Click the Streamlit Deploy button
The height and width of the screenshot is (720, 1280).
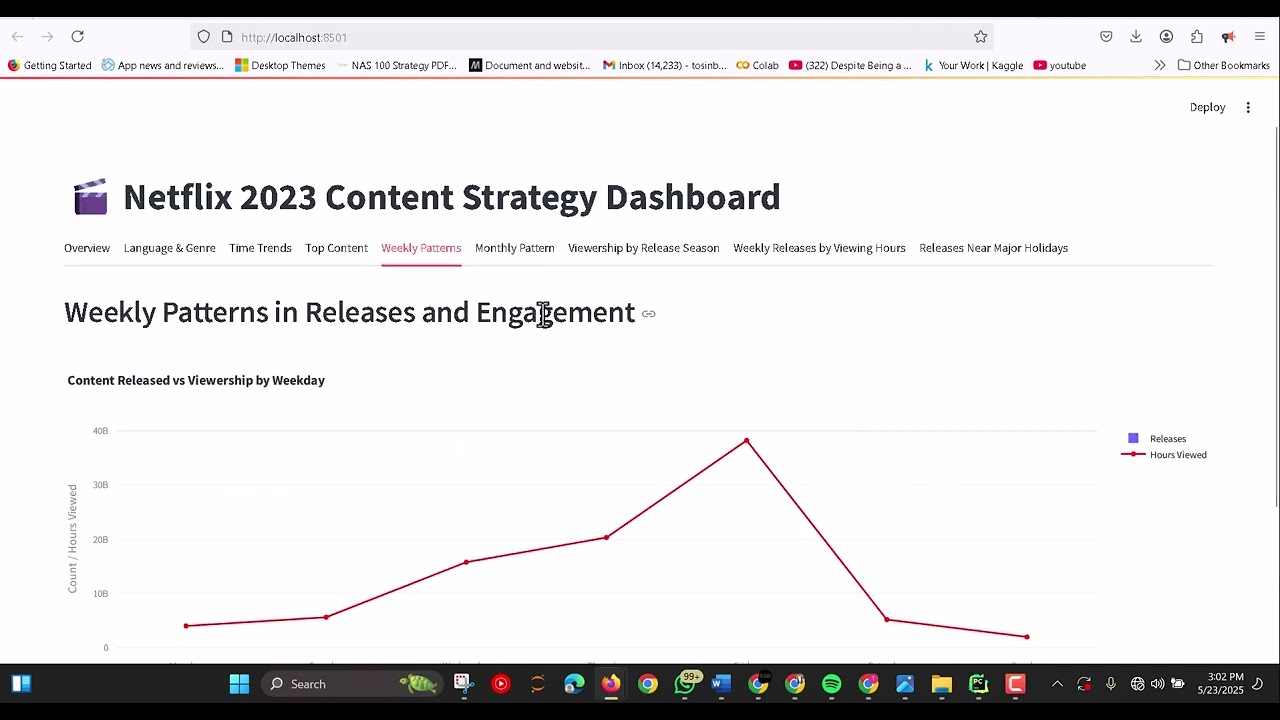click(1207, 107)
